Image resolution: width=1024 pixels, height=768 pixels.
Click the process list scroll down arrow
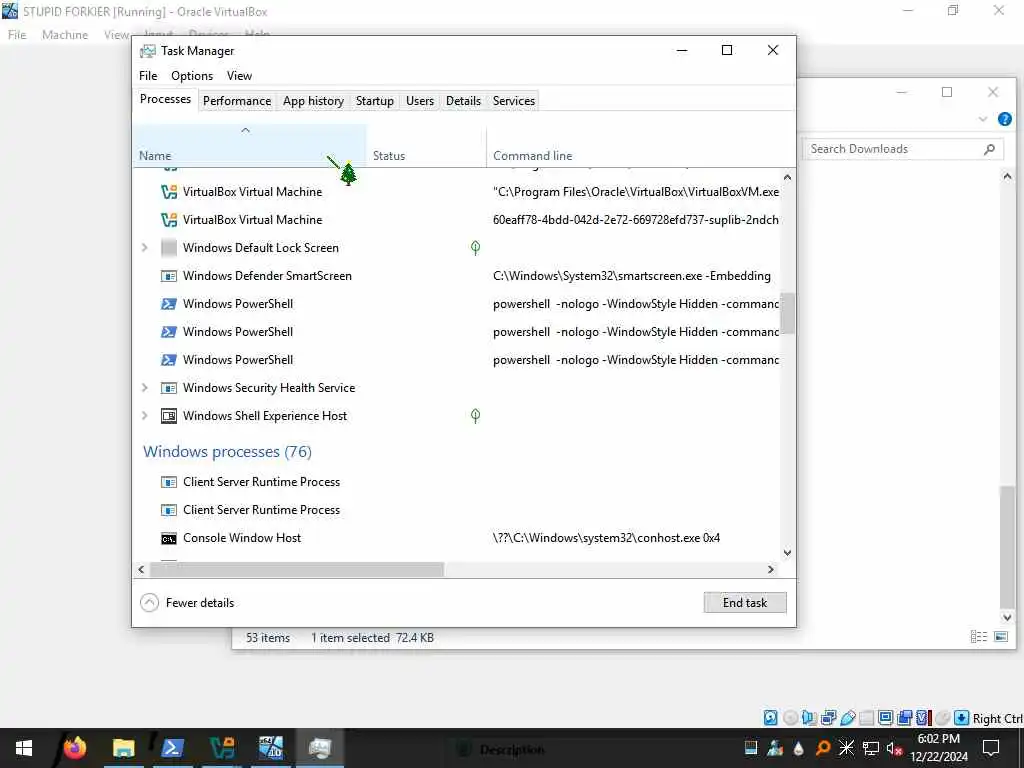tap(788, 552)
